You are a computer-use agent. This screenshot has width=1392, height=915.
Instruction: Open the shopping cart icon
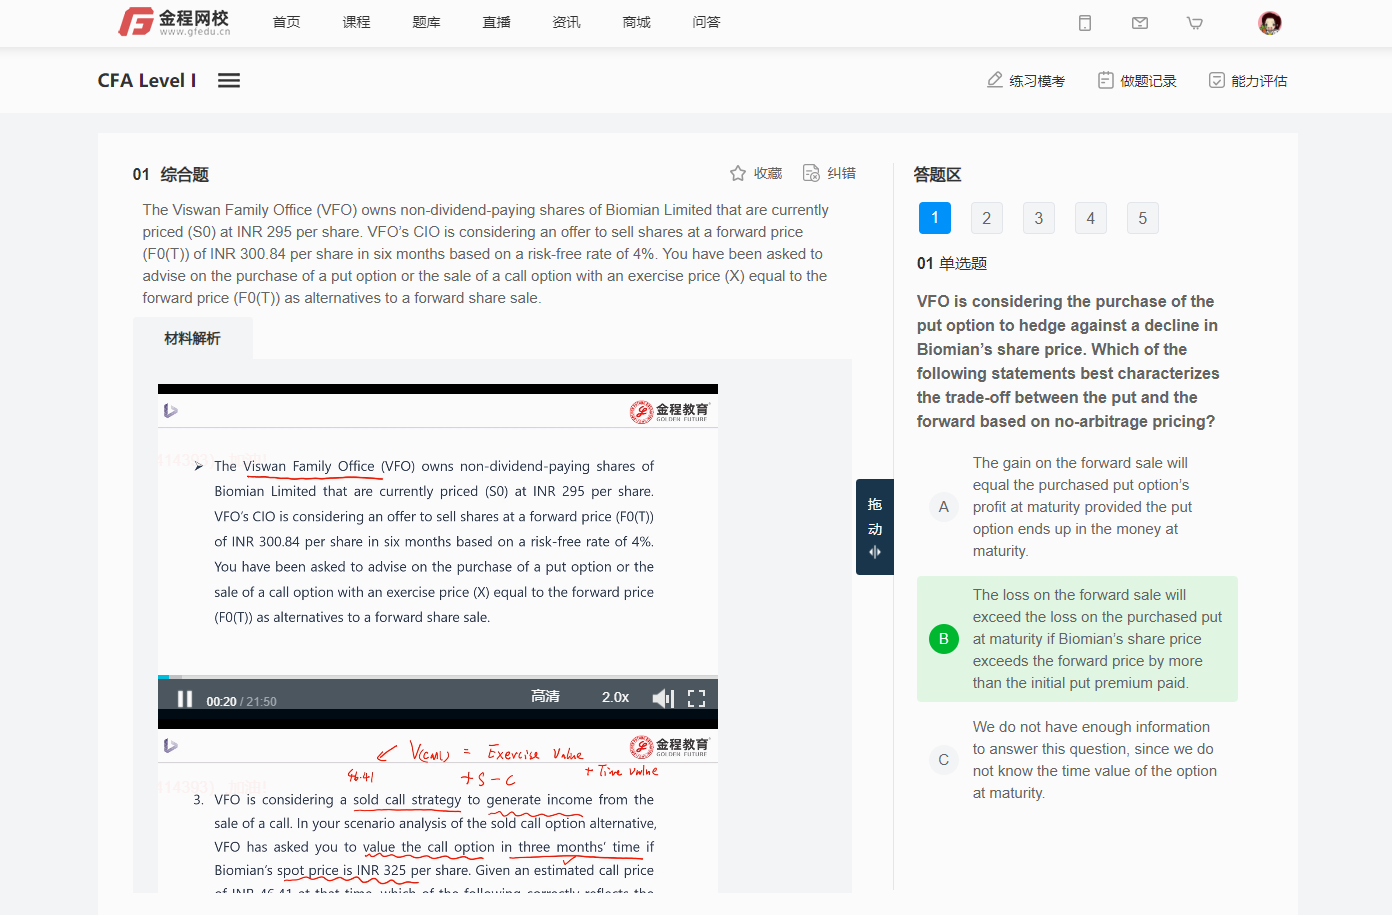[x=1195, y=23]
